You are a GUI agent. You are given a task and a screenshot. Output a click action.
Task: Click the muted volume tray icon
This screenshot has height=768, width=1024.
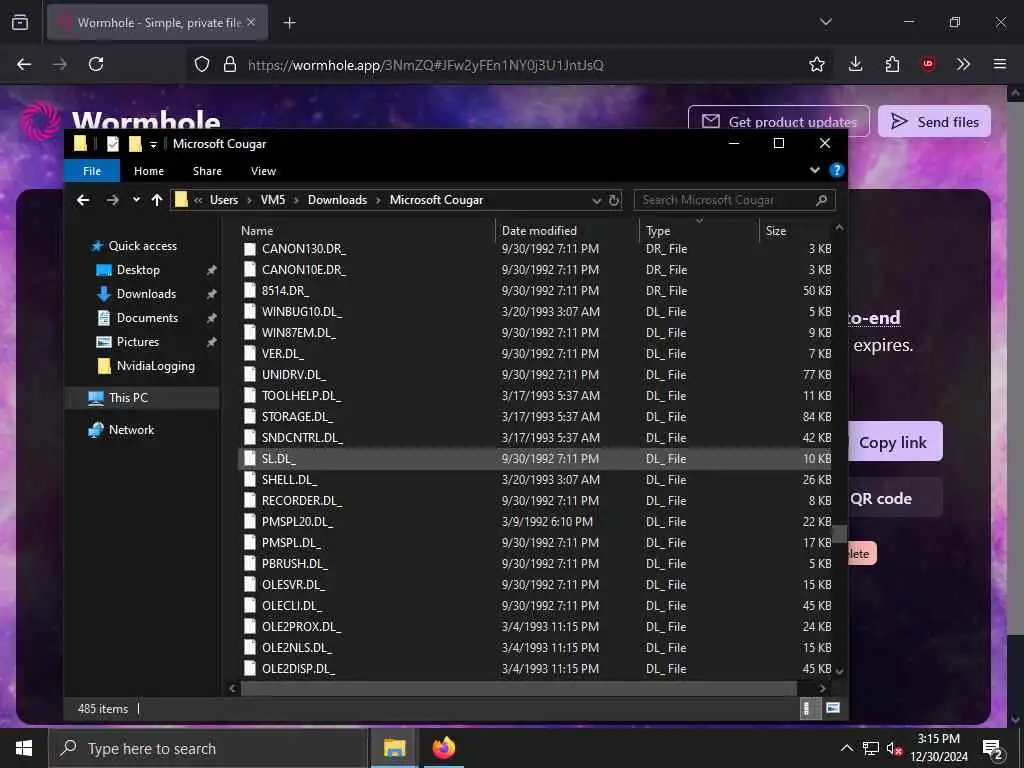tap(894, 748)
